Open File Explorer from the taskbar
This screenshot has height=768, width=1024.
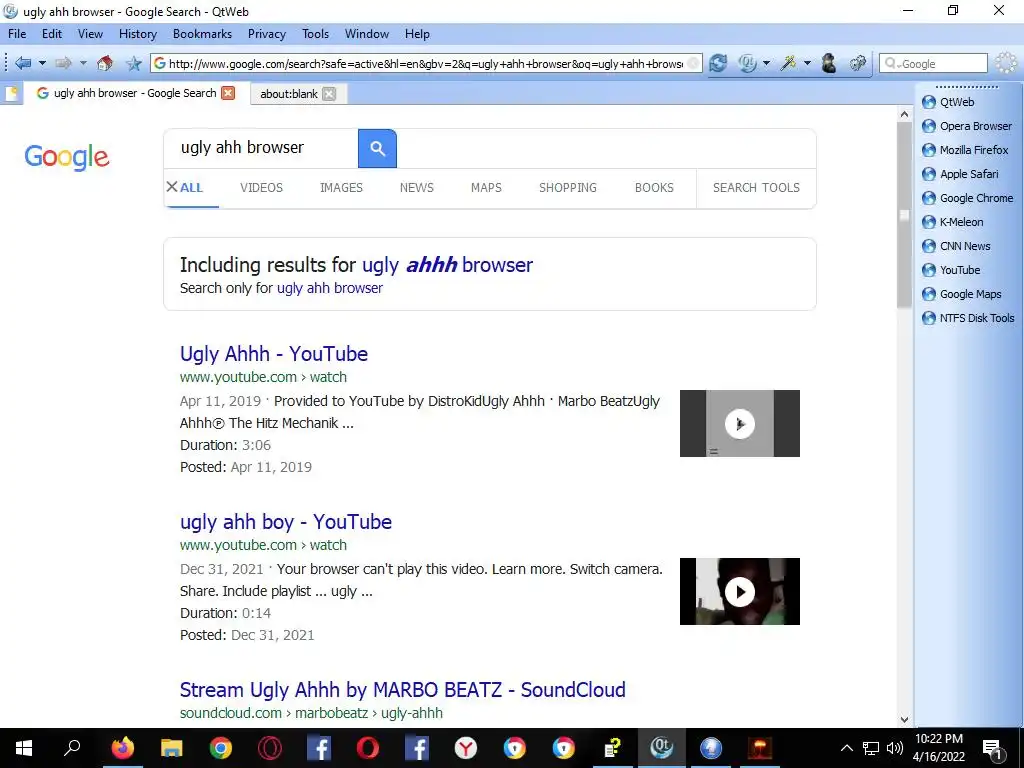click(x=172, y=748)
